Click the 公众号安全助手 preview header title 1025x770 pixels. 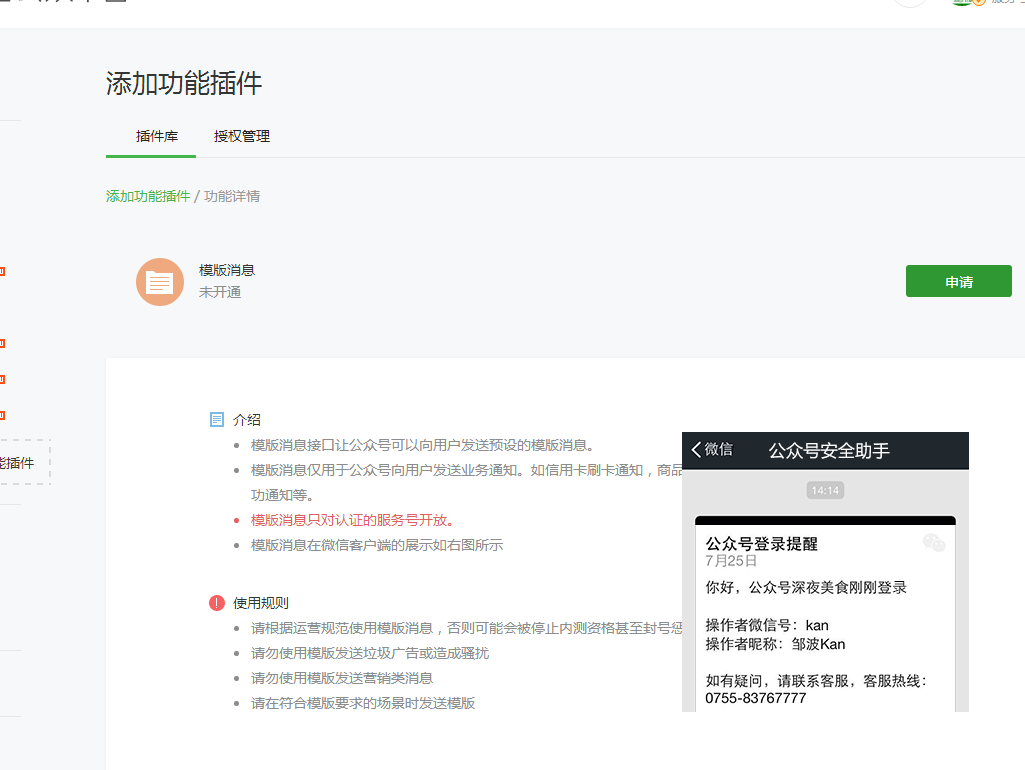pos(828,451)
